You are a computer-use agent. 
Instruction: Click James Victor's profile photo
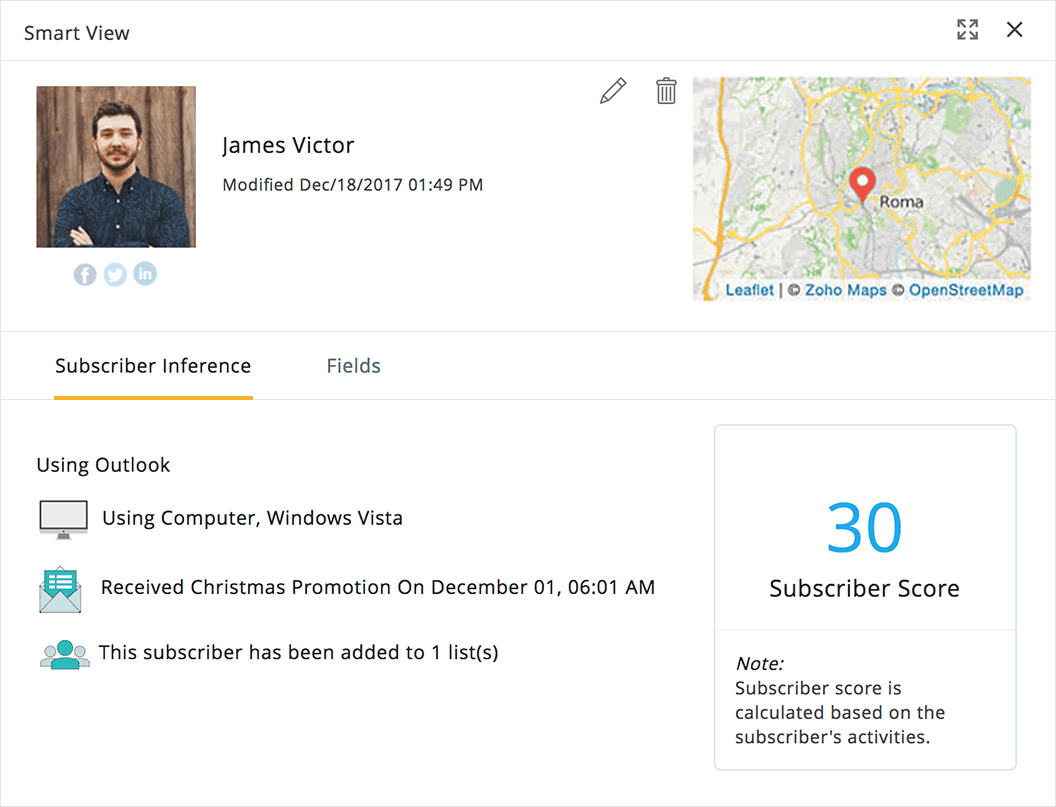(x=116, y=166)
